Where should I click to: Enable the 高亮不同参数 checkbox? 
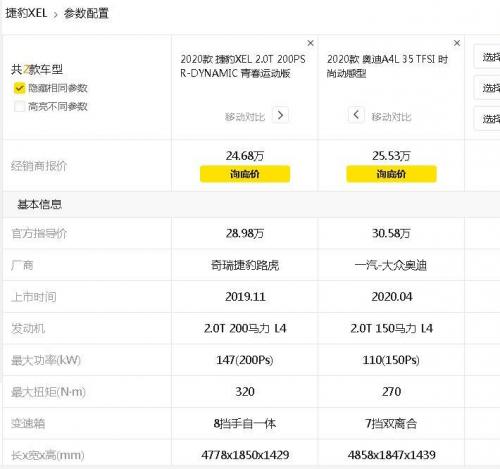[19, 107]
